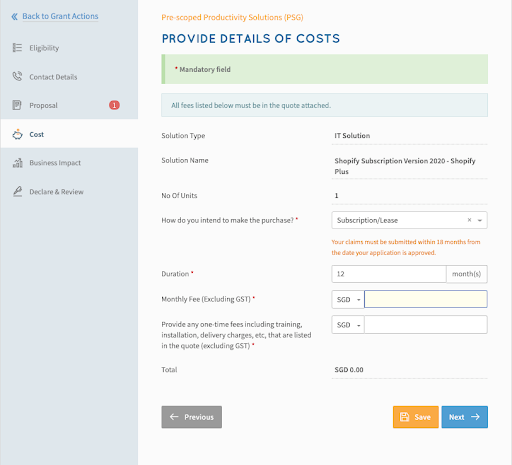Open the Declare & Review section
Viewport: 512px width, 465px height.
(56, 192)
